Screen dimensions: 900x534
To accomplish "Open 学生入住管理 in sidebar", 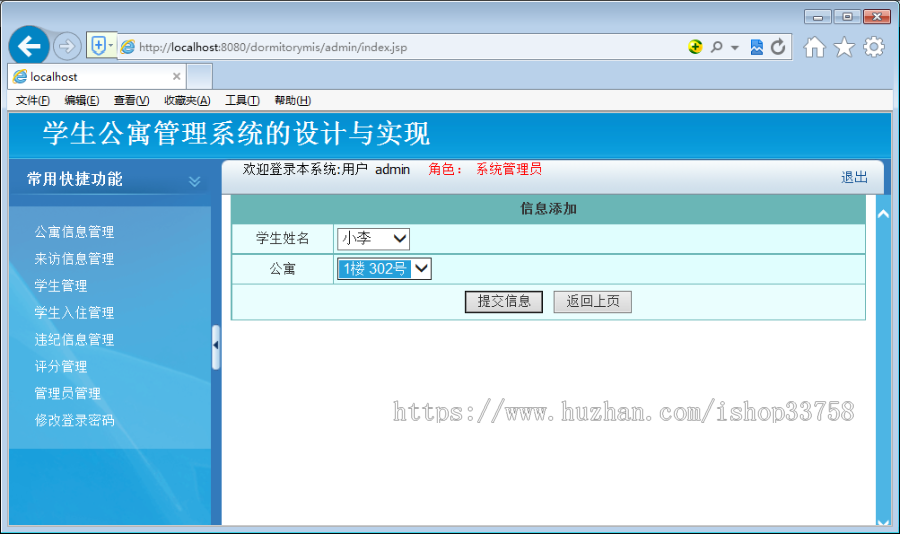I will tap(74, 313).
